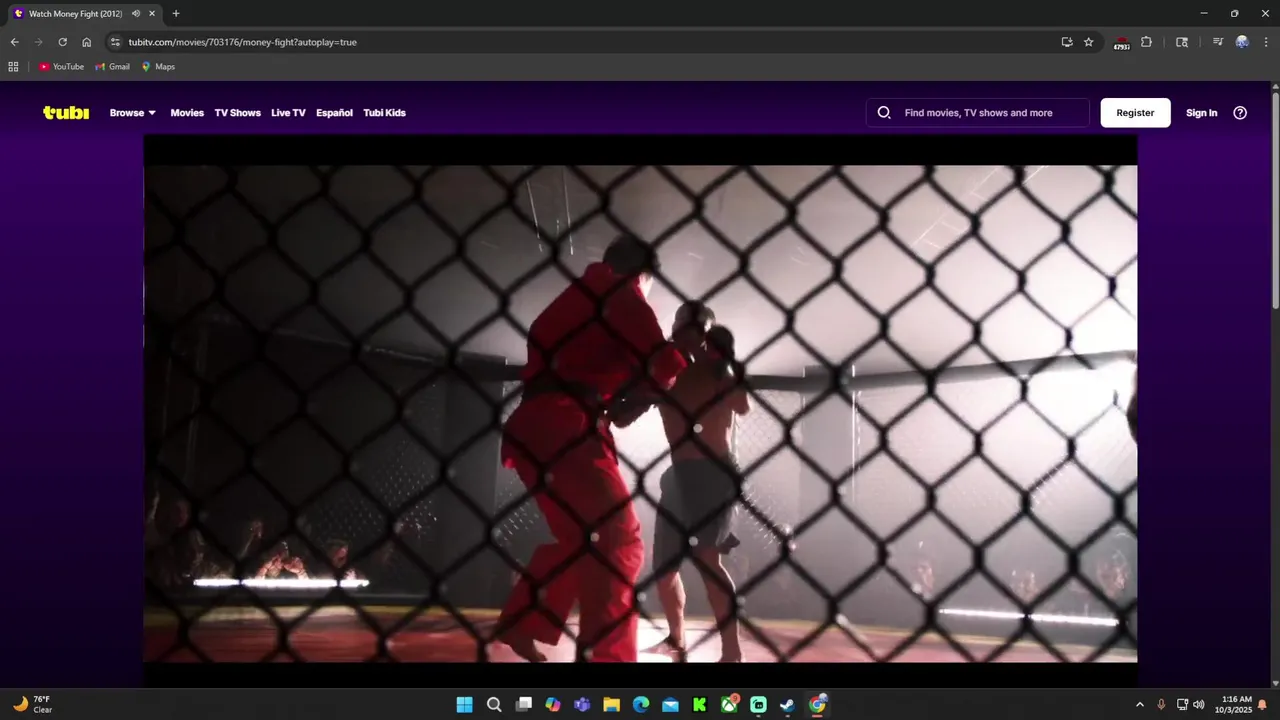The height and width of the screenshot is (720, 1280).
Task: Open the reading/search side panel icon
Action: 1182,42
